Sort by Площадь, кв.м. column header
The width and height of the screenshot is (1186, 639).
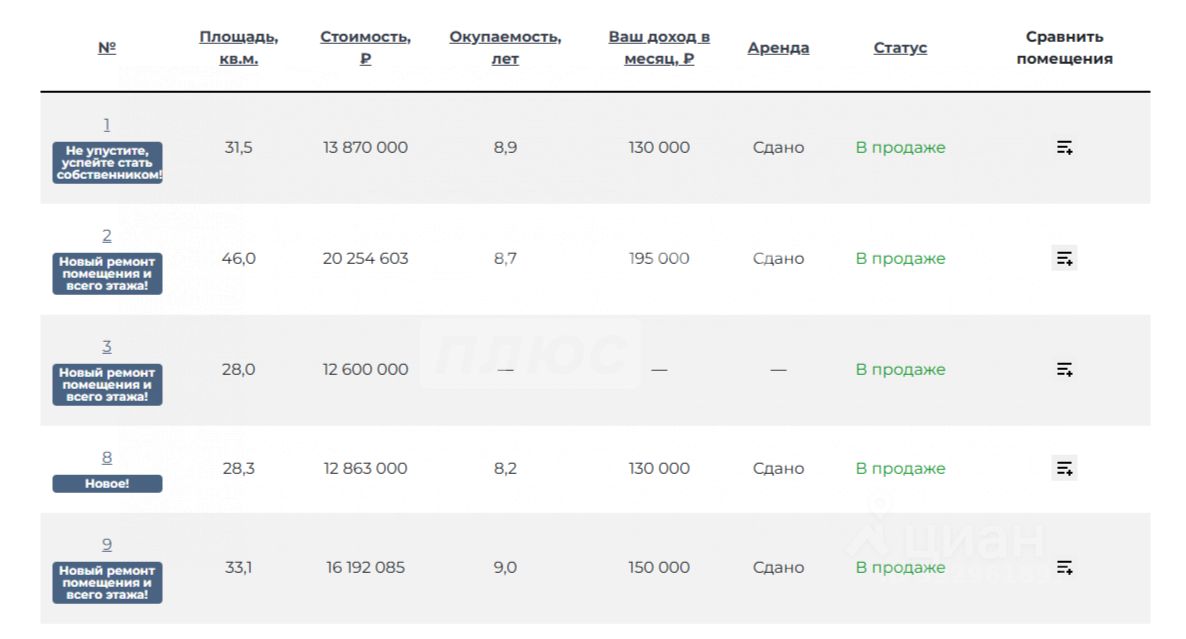pos(239,48)
